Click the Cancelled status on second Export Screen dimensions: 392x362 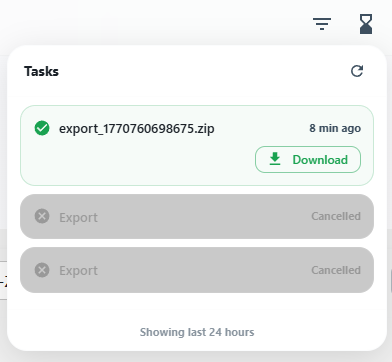336,270
